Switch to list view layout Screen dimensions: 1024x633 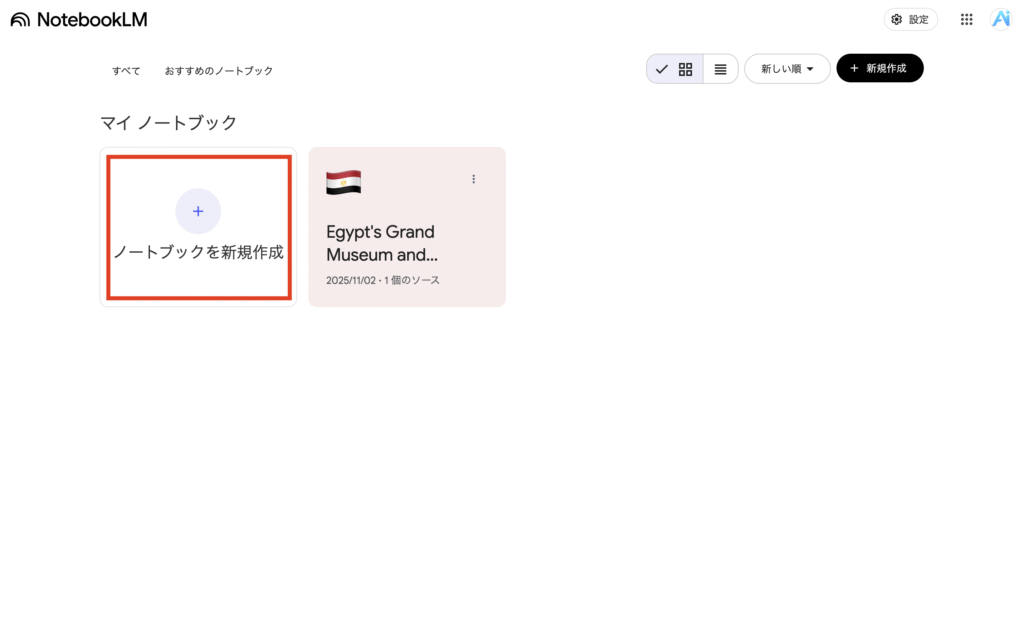click(x=720, y=69)
